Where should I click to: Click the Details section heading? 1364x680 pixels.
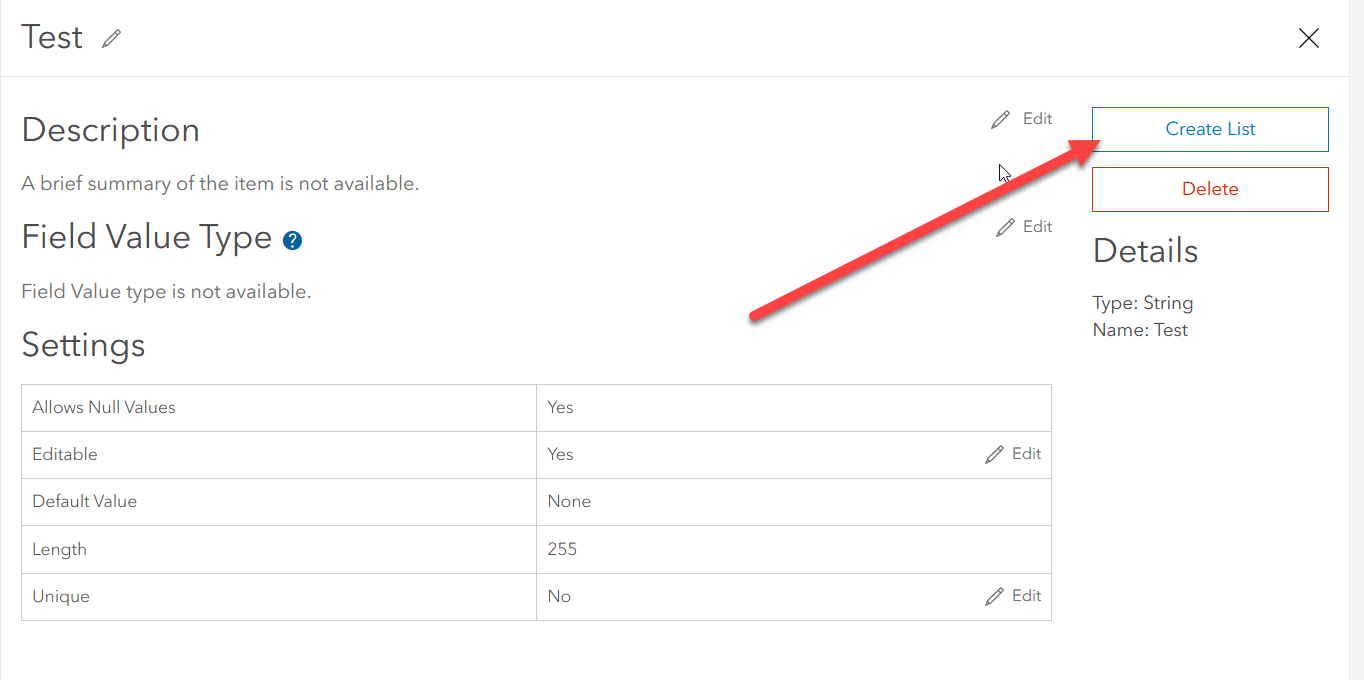coord(1145,251)
